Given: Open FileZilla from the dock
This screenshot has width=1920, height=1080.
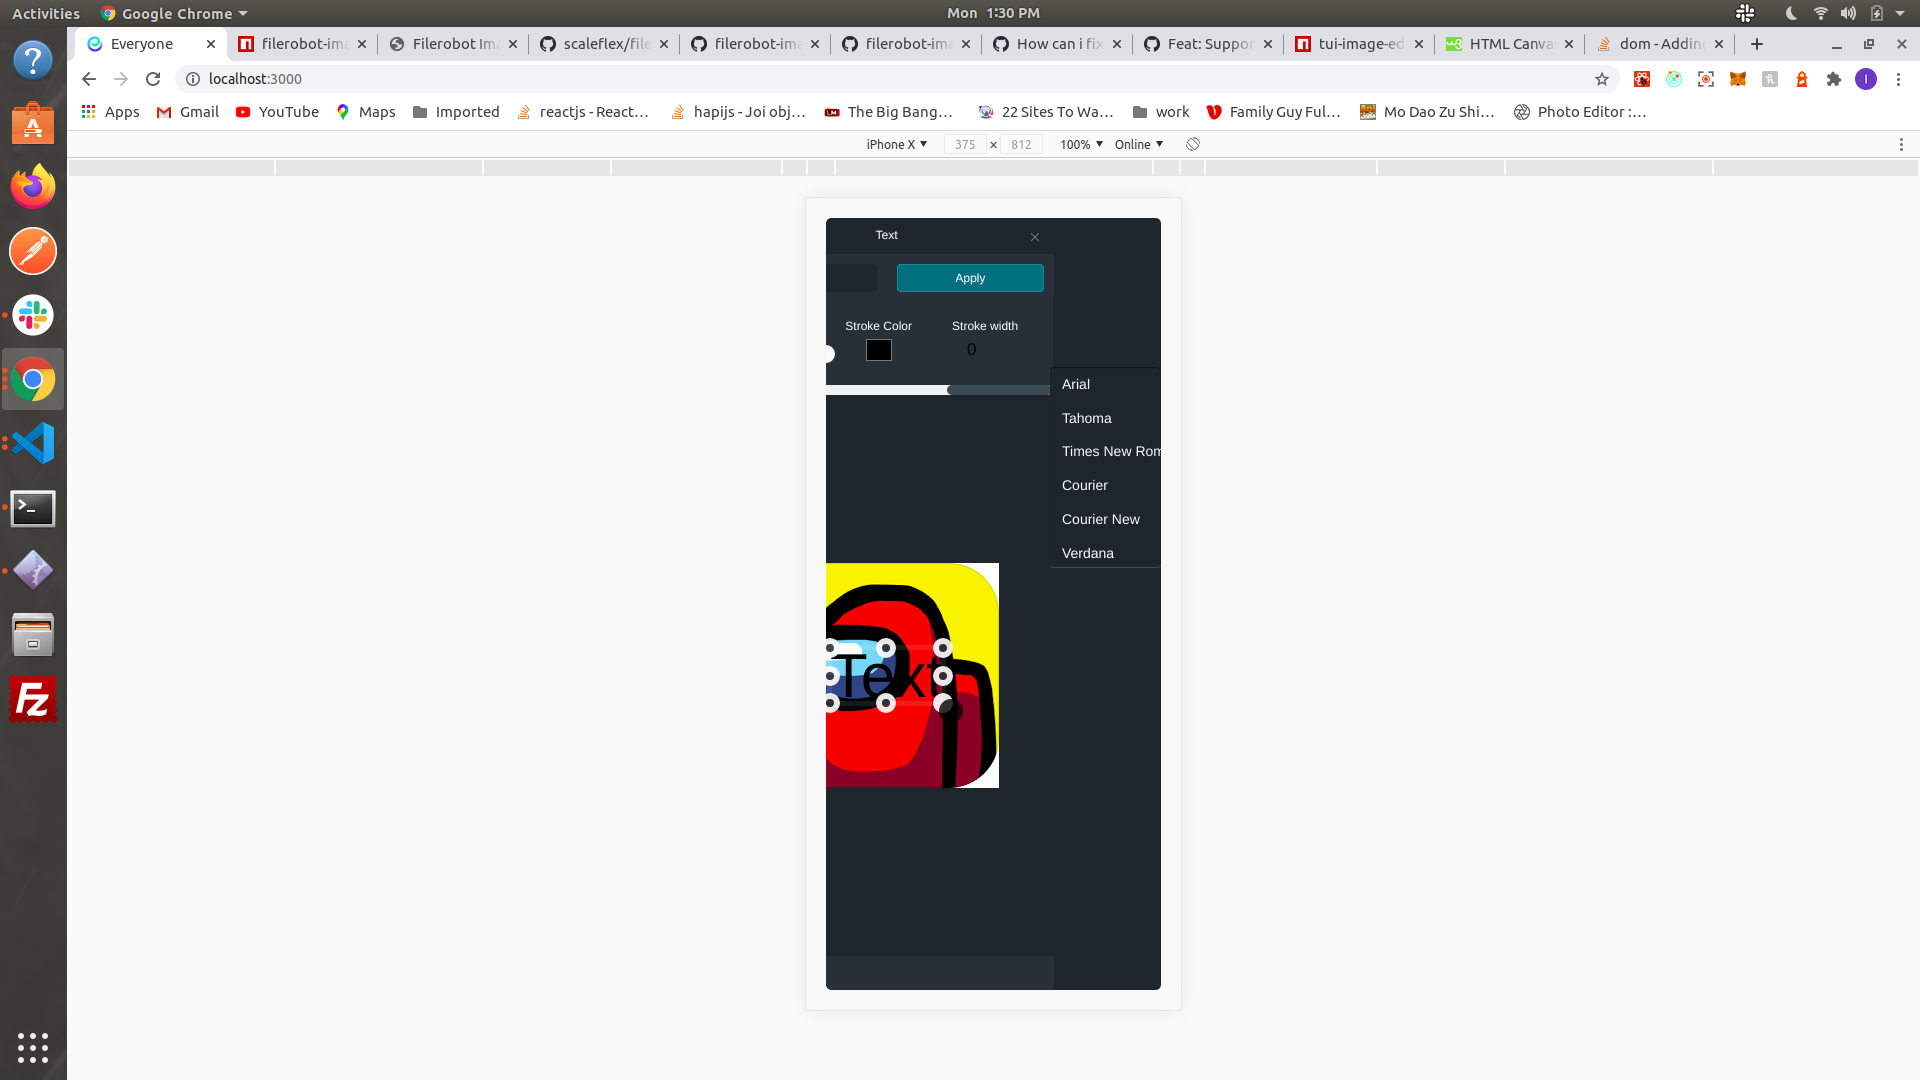Looking at the screenshot, I should pos(33,699).
